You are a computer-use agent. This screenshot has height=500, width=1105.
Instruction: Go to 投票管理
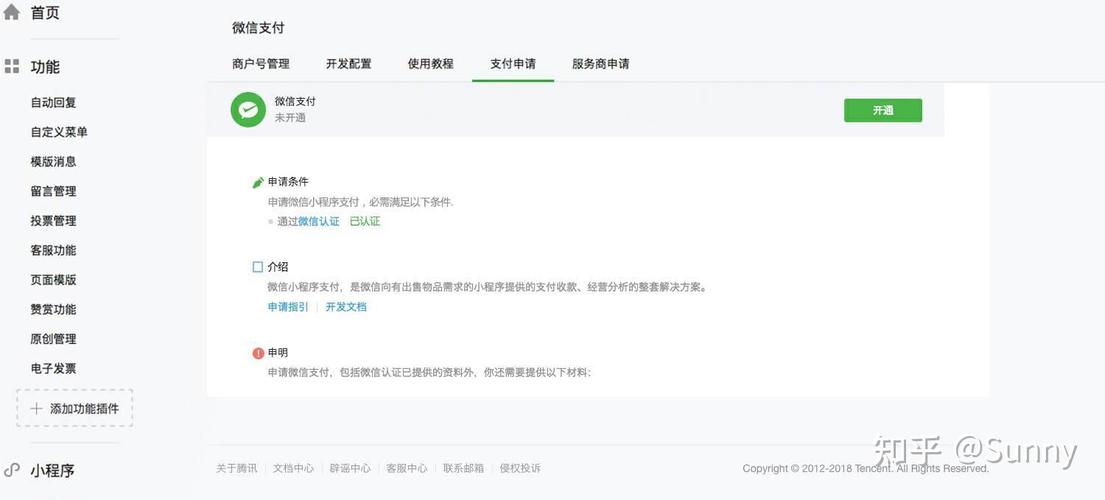pos(54,221)
